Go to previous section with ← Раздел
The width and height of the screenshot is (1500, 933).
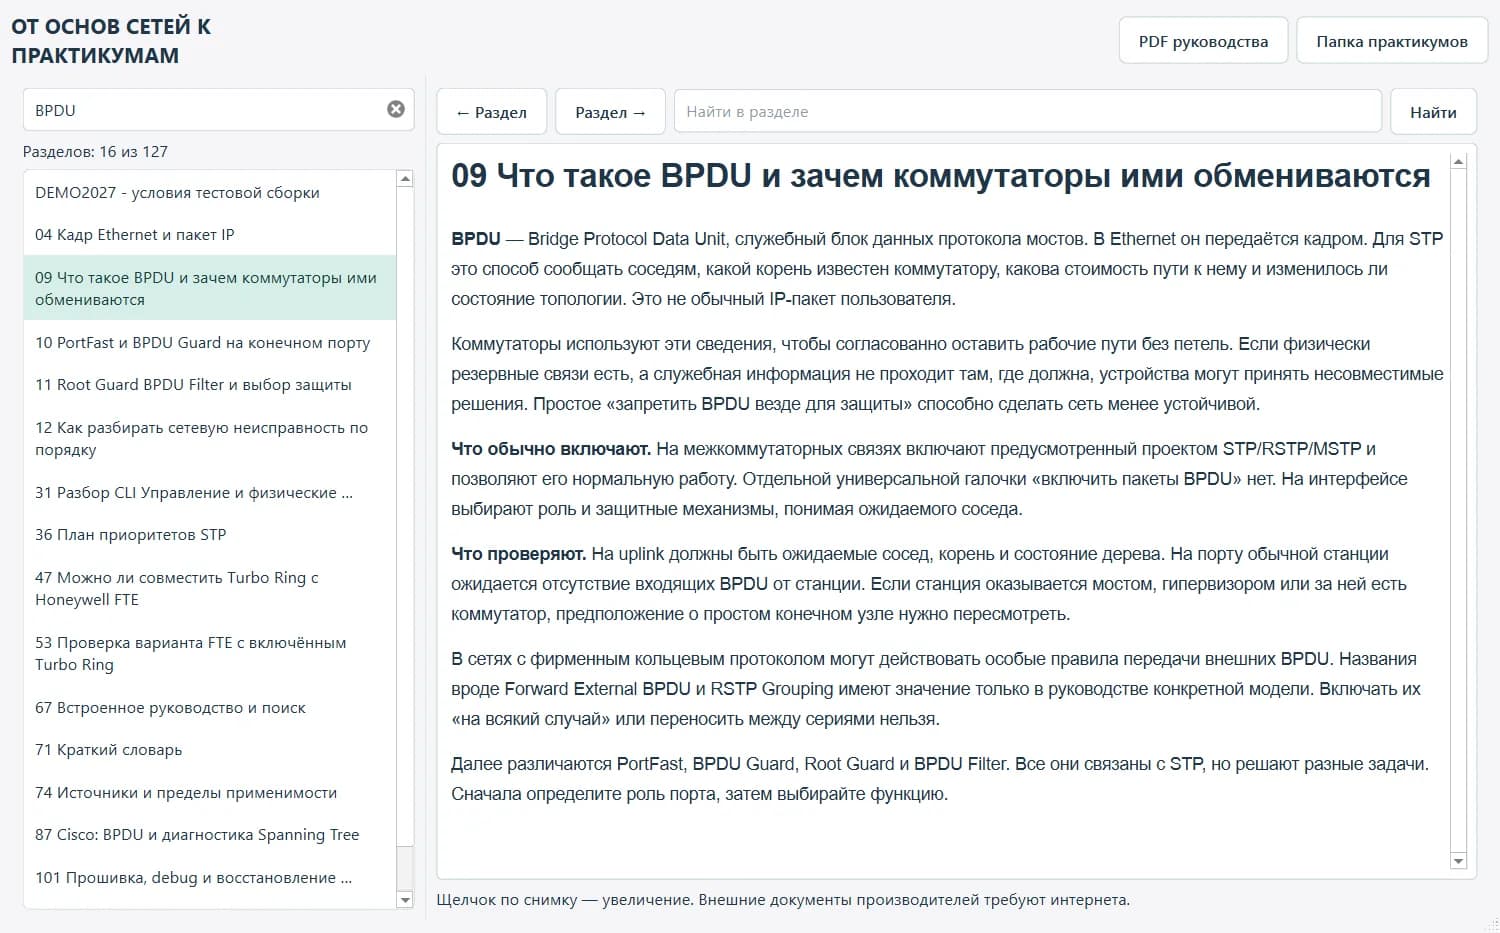click(x=491, y=112)
